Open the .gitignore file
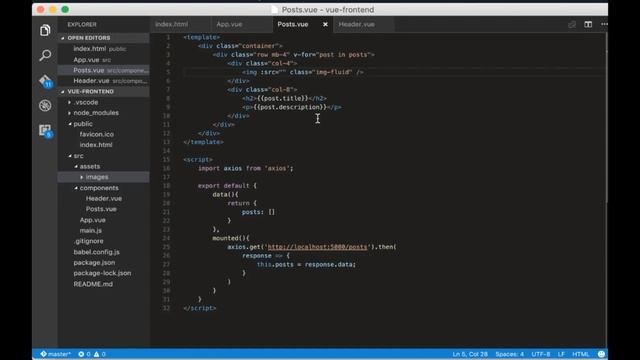Screen dimensions: 640x360 [104, 241]
